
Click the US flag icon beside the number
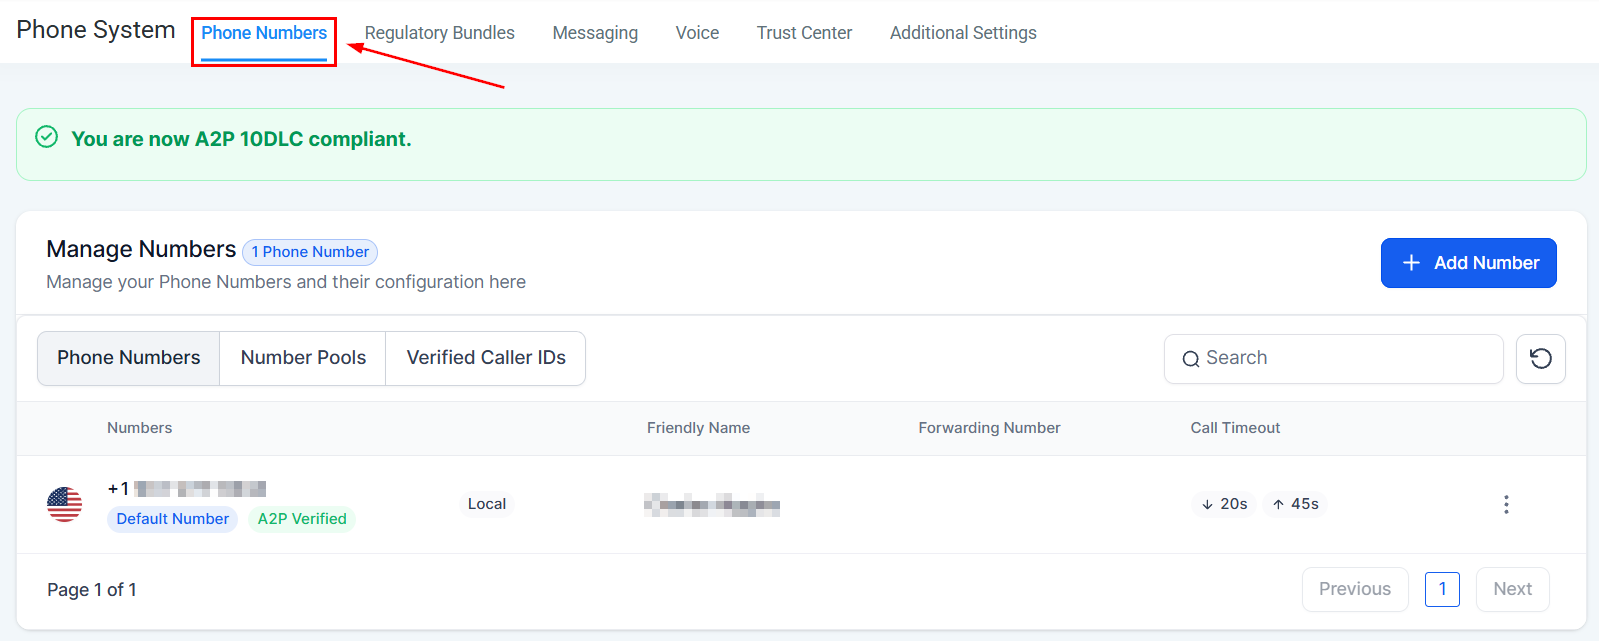[64, 504]
